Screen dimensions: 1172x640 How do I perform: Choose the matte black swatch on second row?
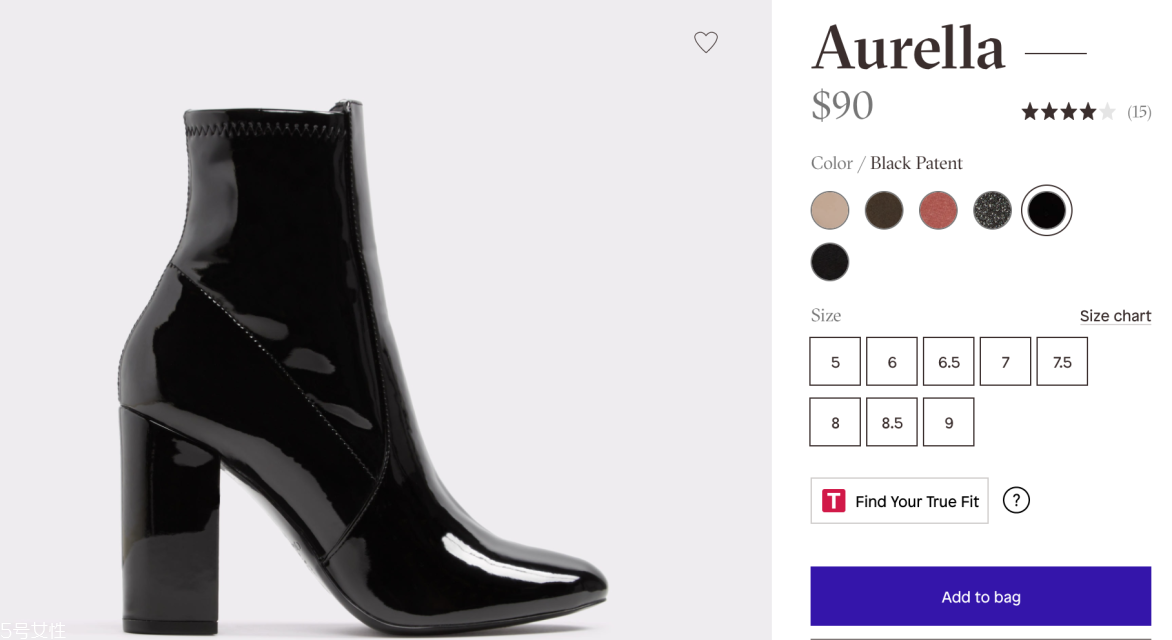830,262
